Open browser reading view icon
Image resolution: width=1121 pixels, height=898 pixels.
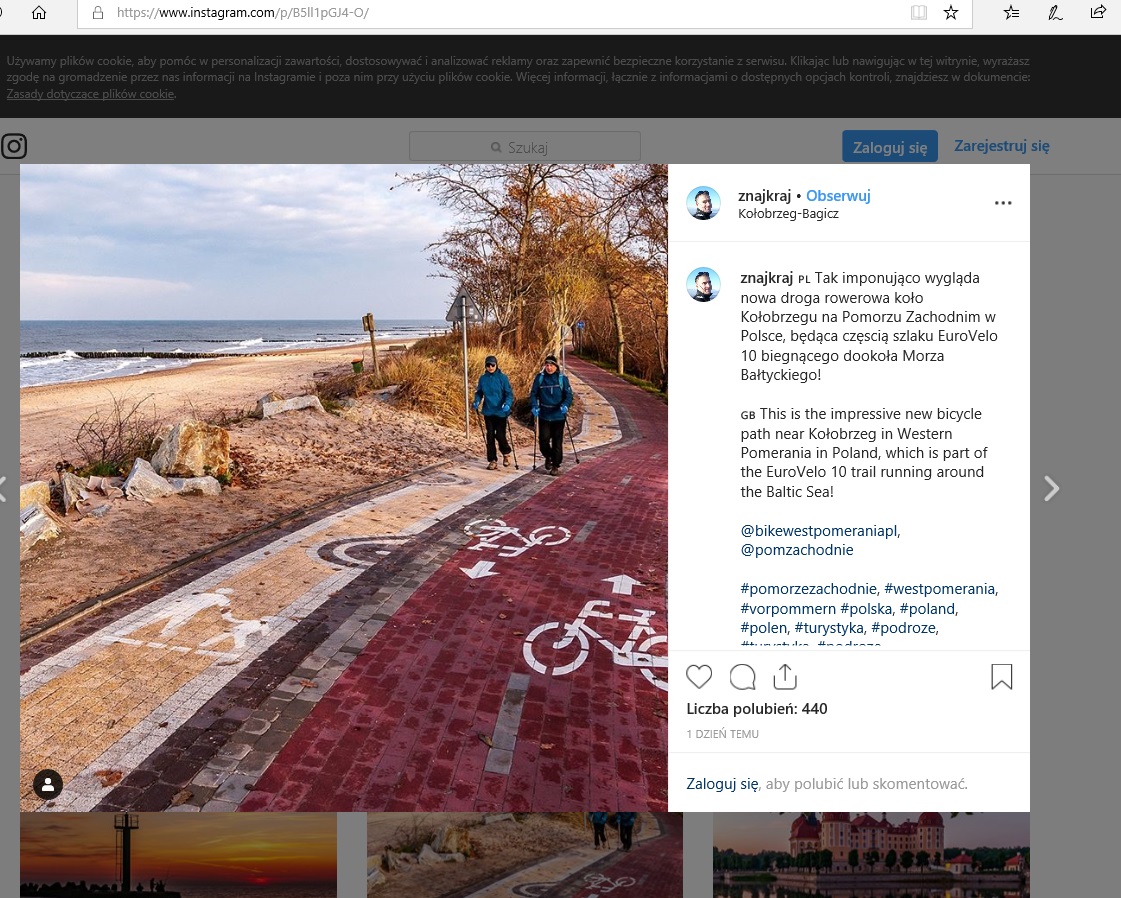pos(918,13)
